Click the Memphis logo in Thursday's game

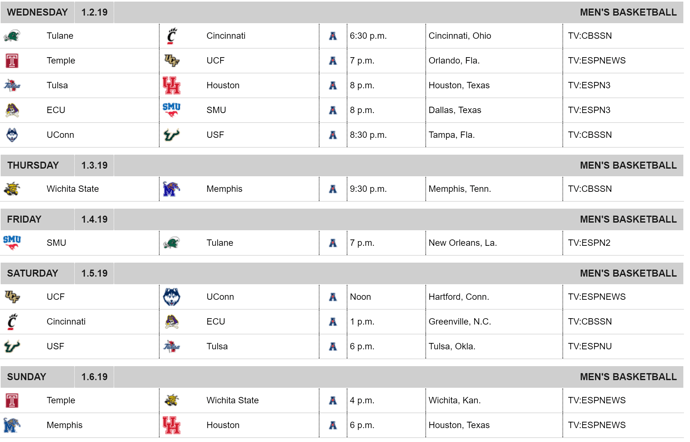pyautogui.click(x=172, y=189)
